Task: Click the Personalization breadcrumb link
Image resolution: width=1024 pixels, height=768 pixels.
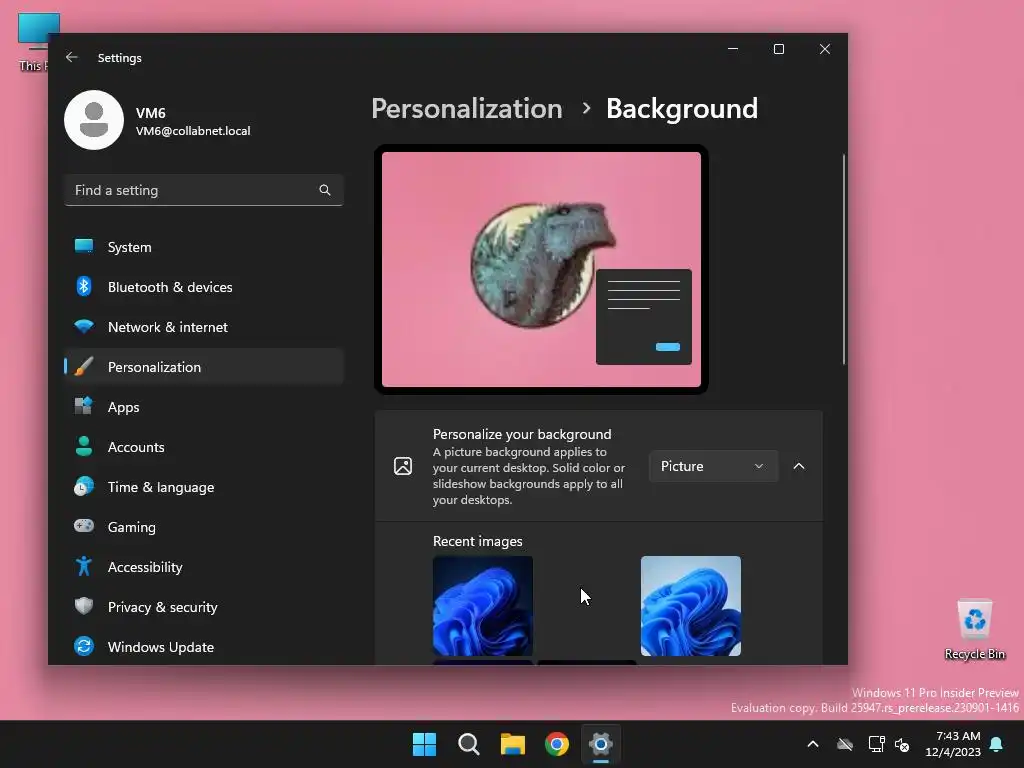Action: [x=467, y=108]
